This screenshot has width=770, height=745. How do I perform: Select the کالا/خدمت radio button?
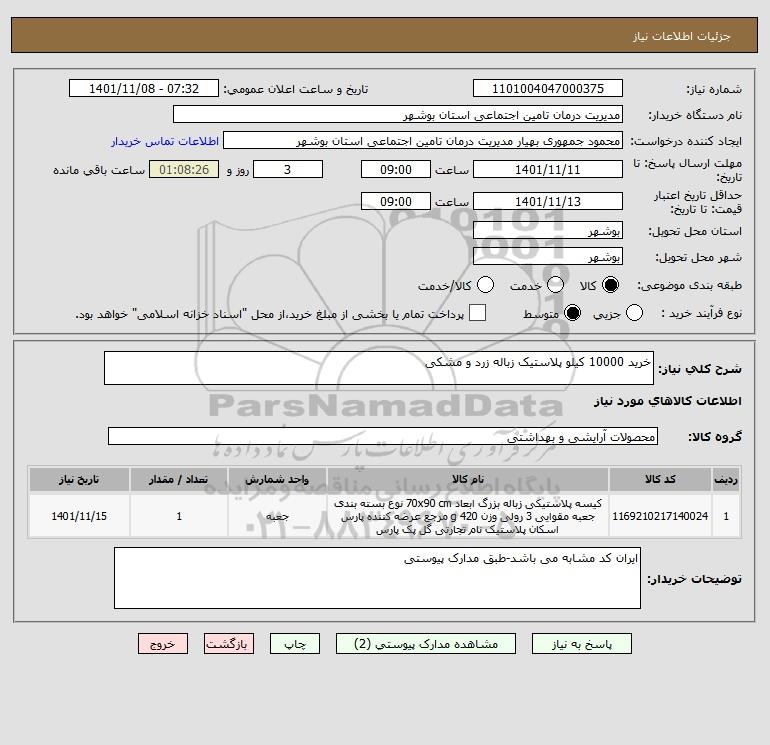coord(485,285)
